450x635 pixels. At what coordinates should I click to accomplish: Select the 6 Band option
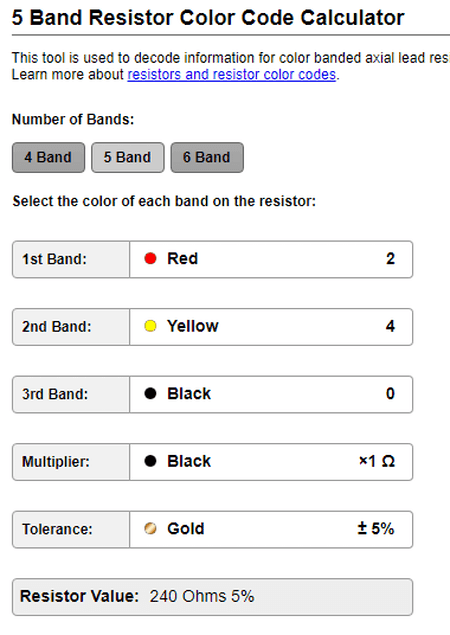(207, 158)
